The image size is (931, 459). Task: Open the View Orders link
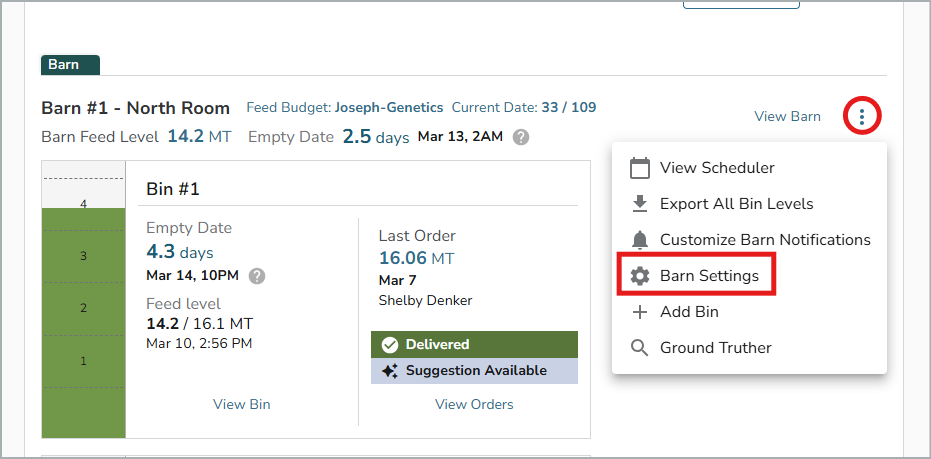click(474, 405)
